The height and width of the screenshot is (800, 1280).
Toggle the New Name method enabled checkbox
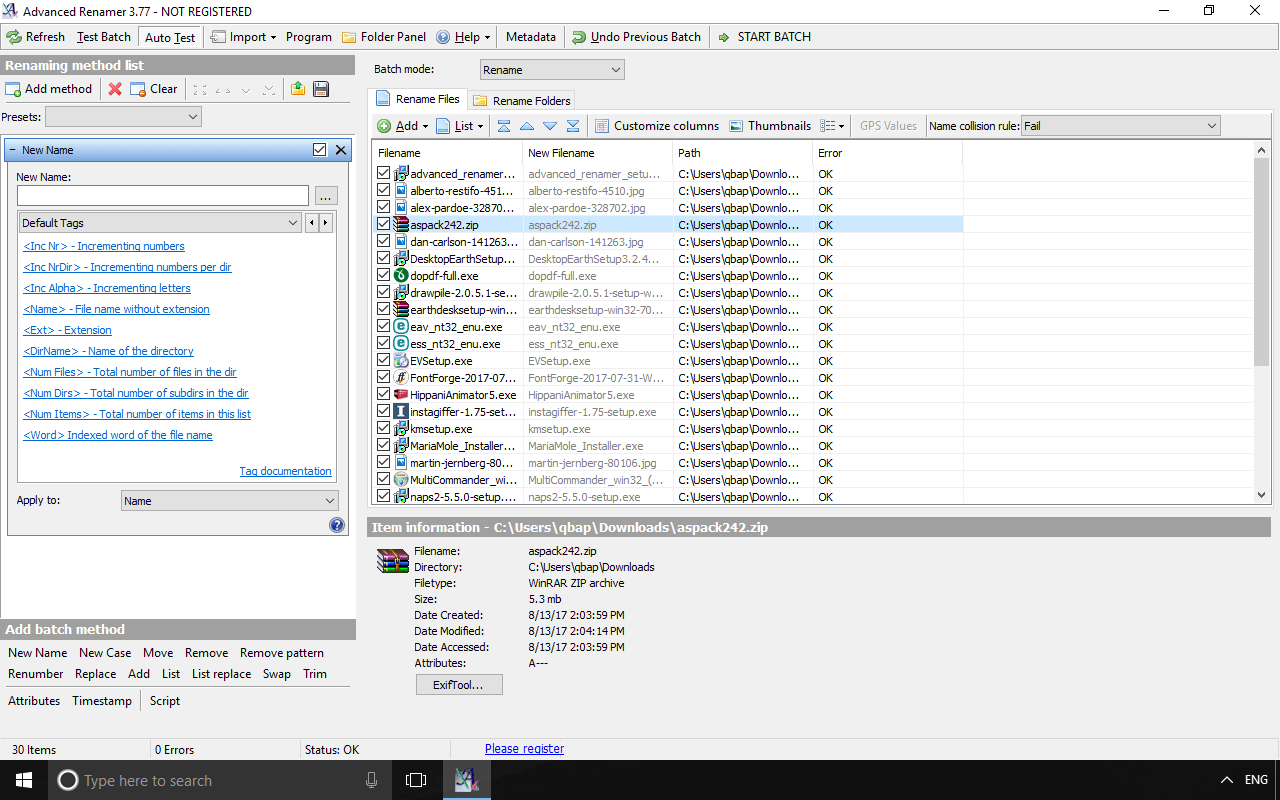[320, 150]
